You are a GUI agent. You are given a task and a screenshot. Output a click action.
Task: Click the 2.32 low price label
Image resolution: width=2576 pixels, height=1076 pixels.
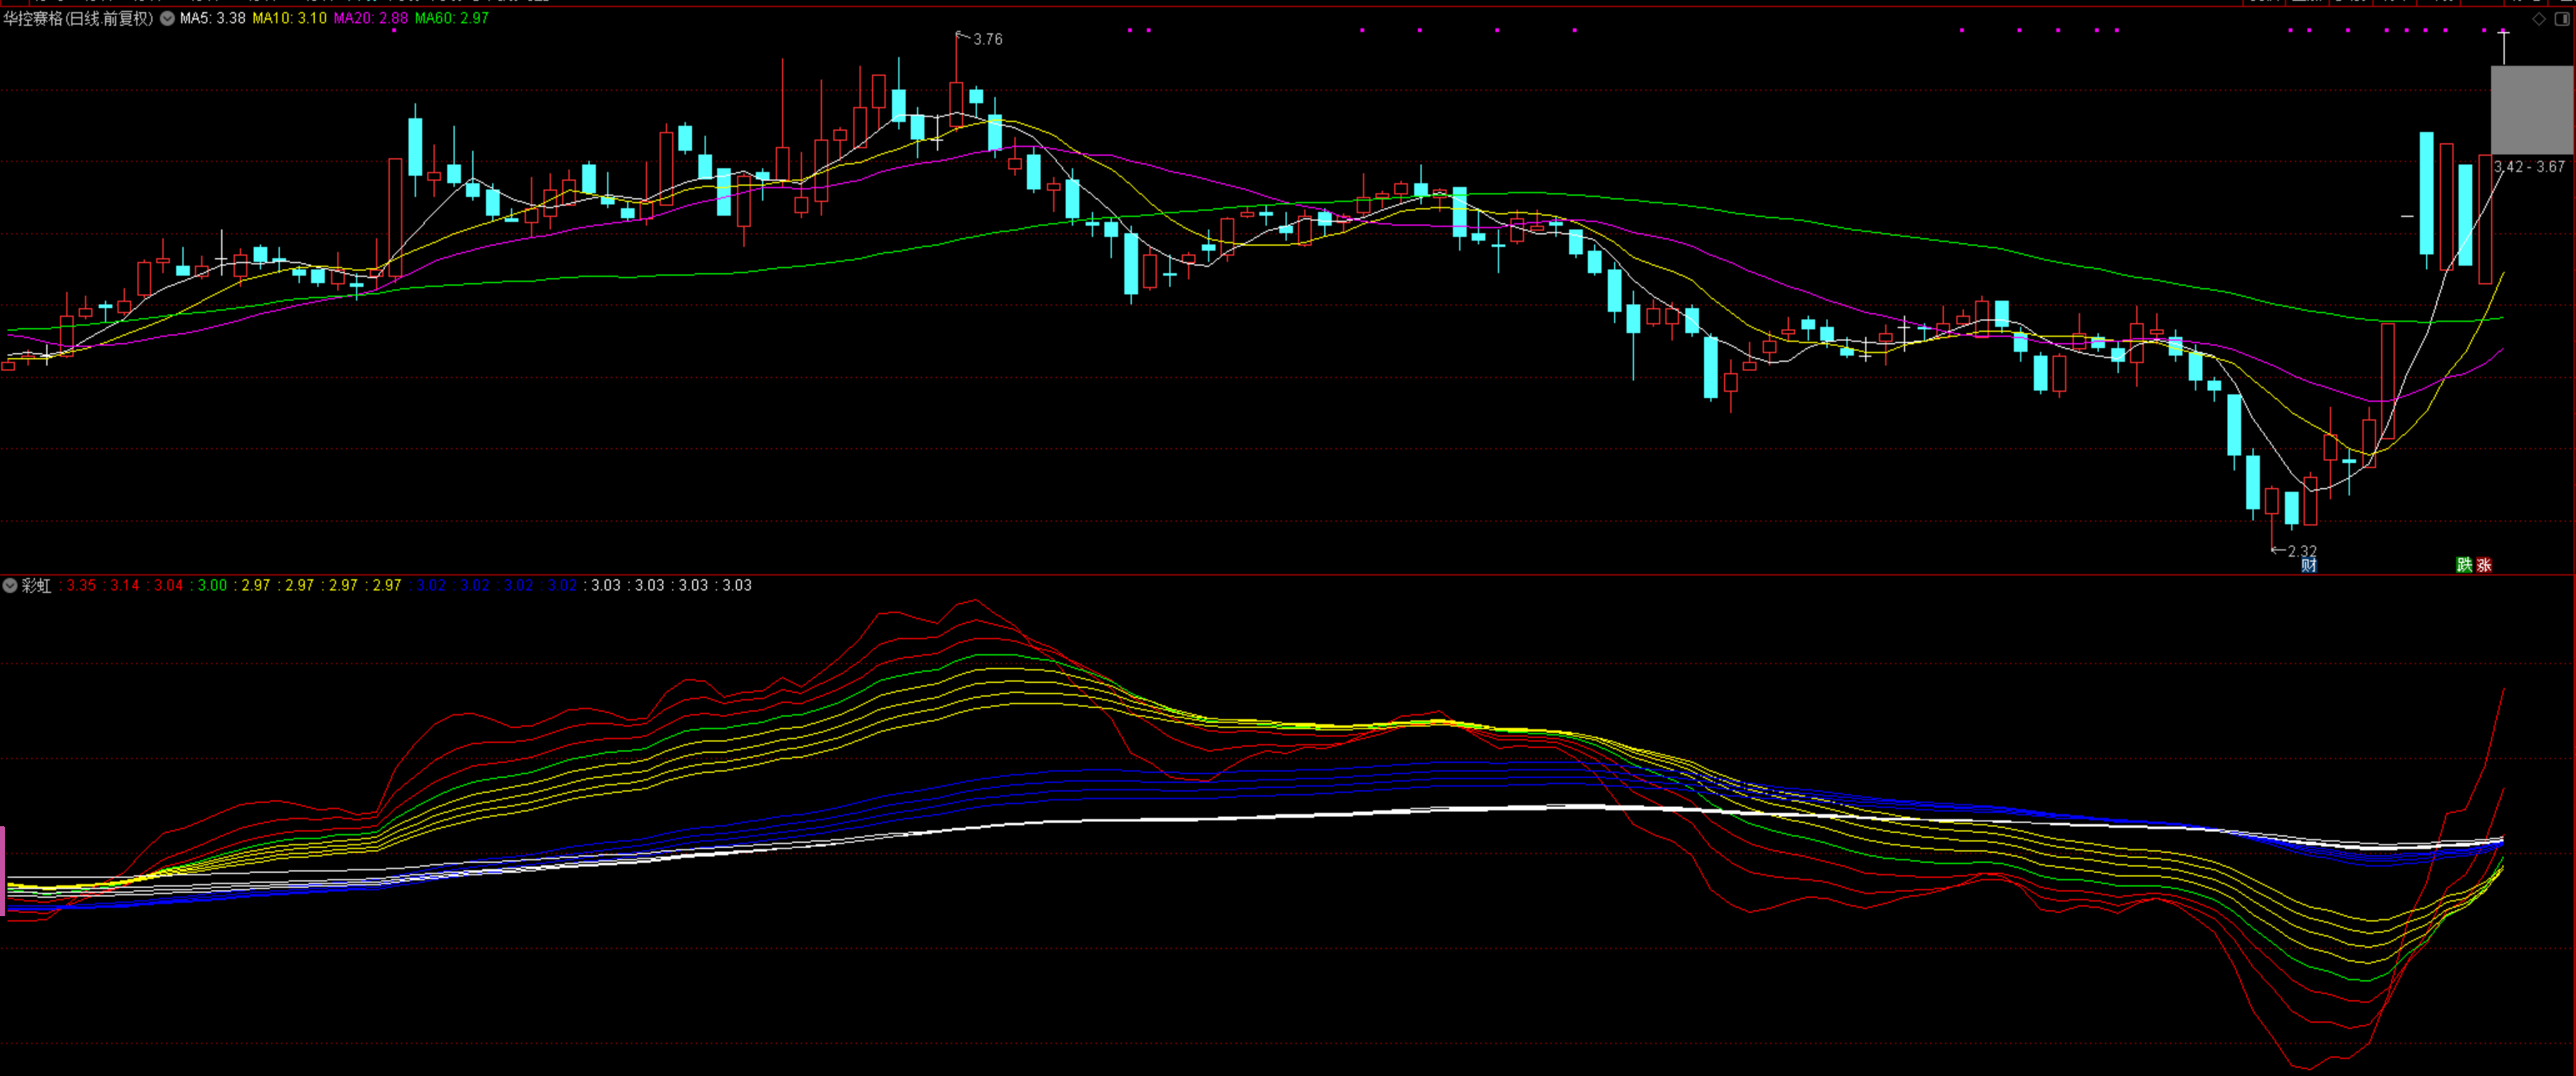pos(2302,551)
